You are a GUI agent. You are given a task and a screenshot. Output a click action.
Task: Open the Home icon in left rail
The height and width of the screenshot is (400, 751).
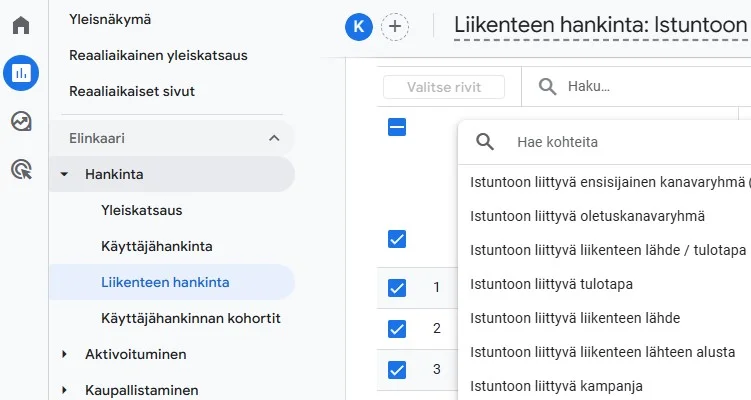click(21, 25)
